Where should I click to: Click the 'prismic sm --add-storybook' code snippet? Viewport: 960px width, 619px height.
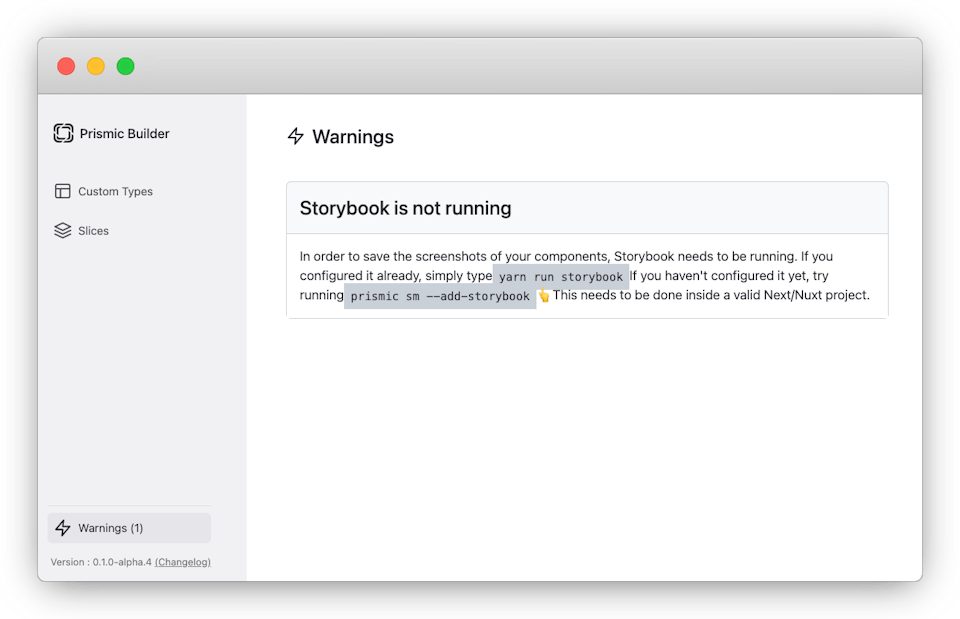point(440,296)
